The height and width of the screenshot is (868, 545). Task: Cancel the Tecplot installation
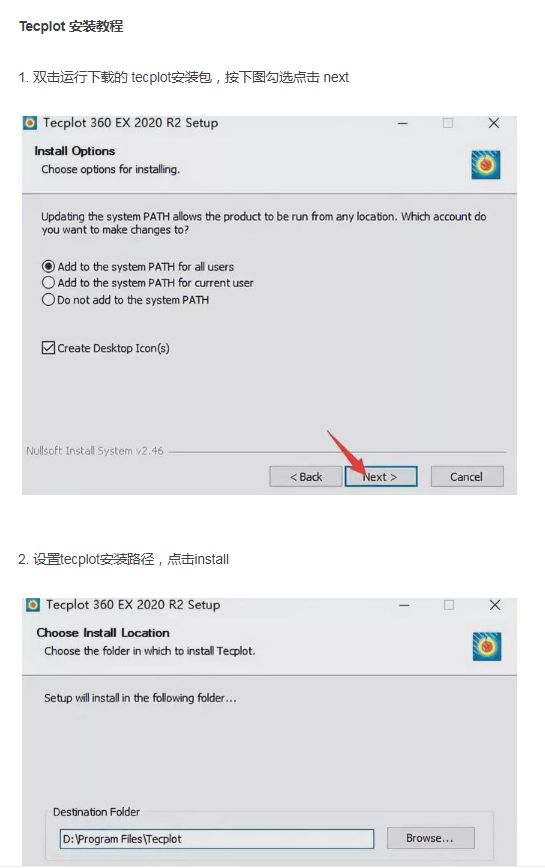[x=466, y=477]
